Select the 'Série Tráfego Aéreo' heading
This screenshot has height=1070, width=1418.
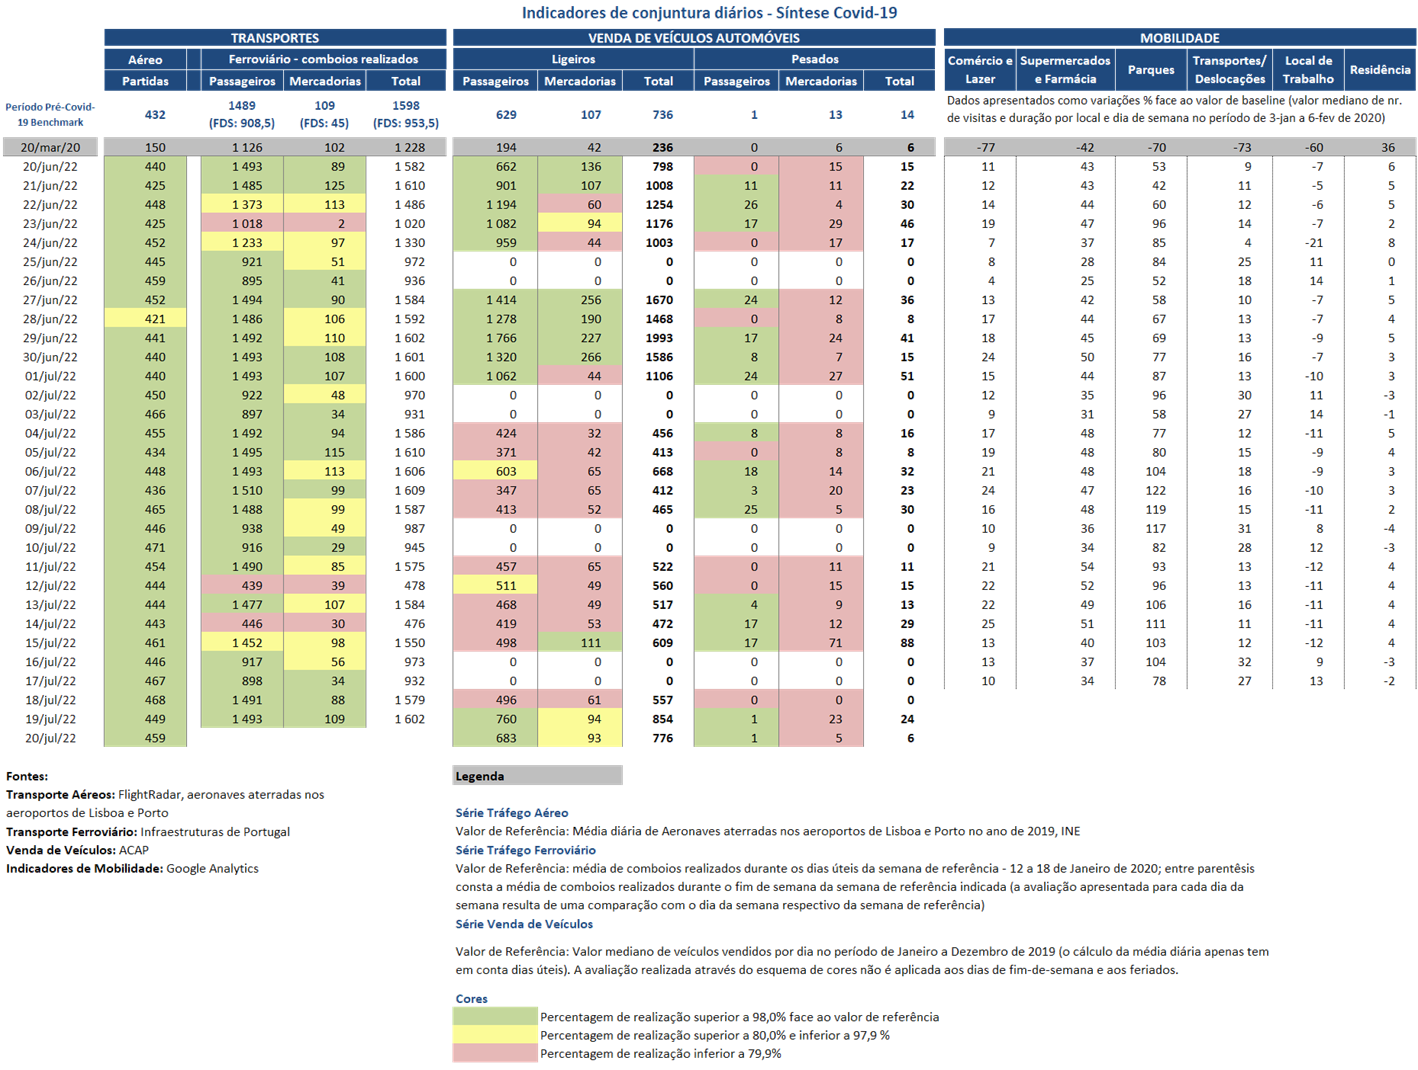tap(512, 813)
